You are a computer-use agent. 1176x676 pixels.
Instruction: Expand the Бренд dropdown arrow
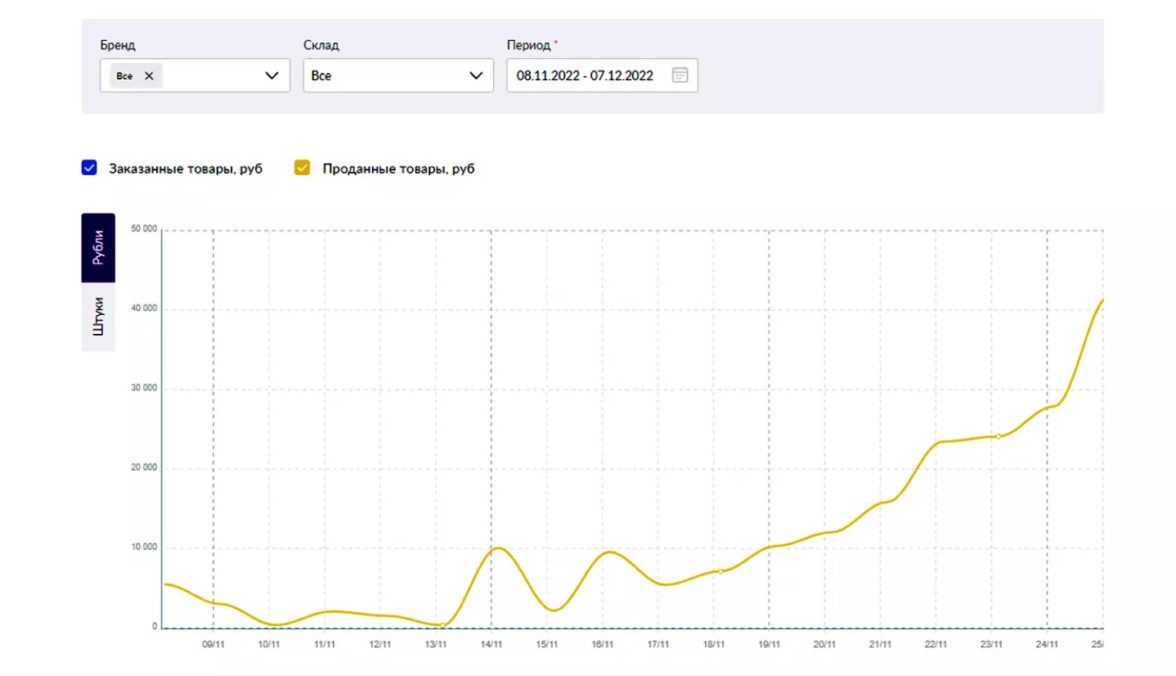271,76
